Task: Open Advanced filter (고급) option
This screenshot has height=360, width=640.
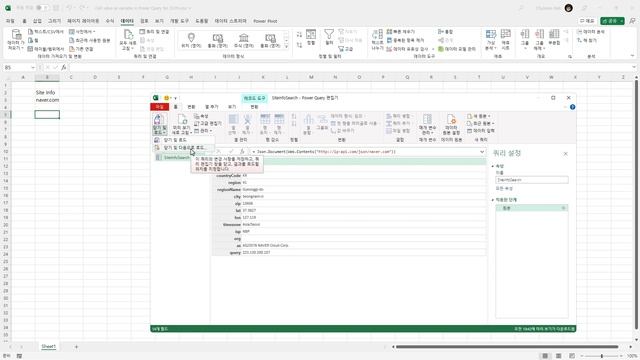Action: (x=346, y=49)
